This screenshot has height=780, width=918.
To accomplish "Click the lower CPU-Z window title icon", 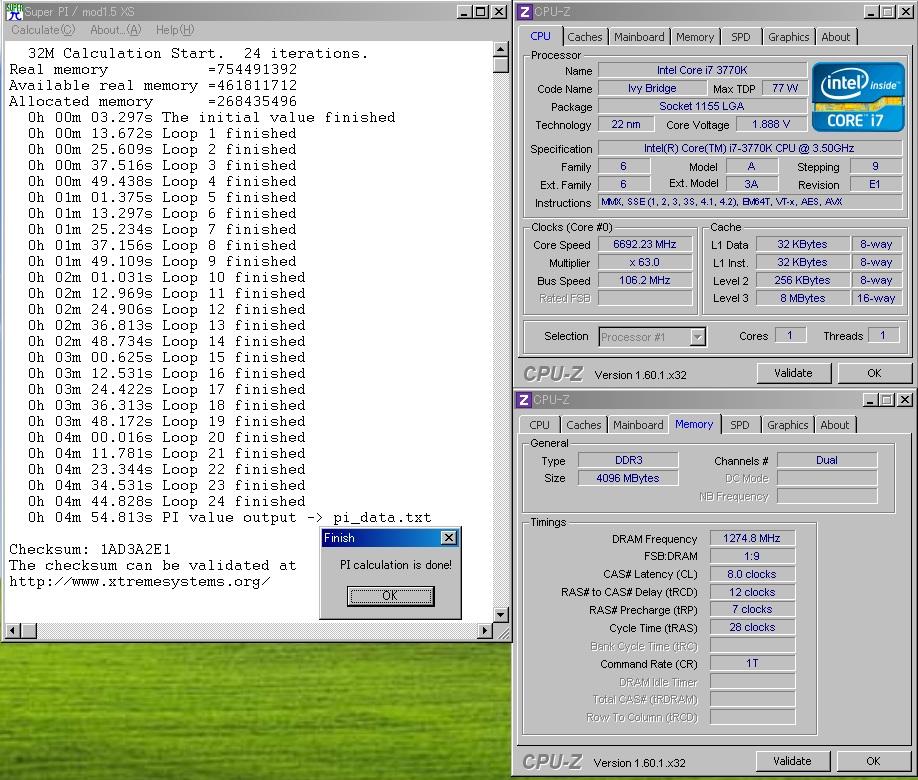I will click(x=523, y=400).
